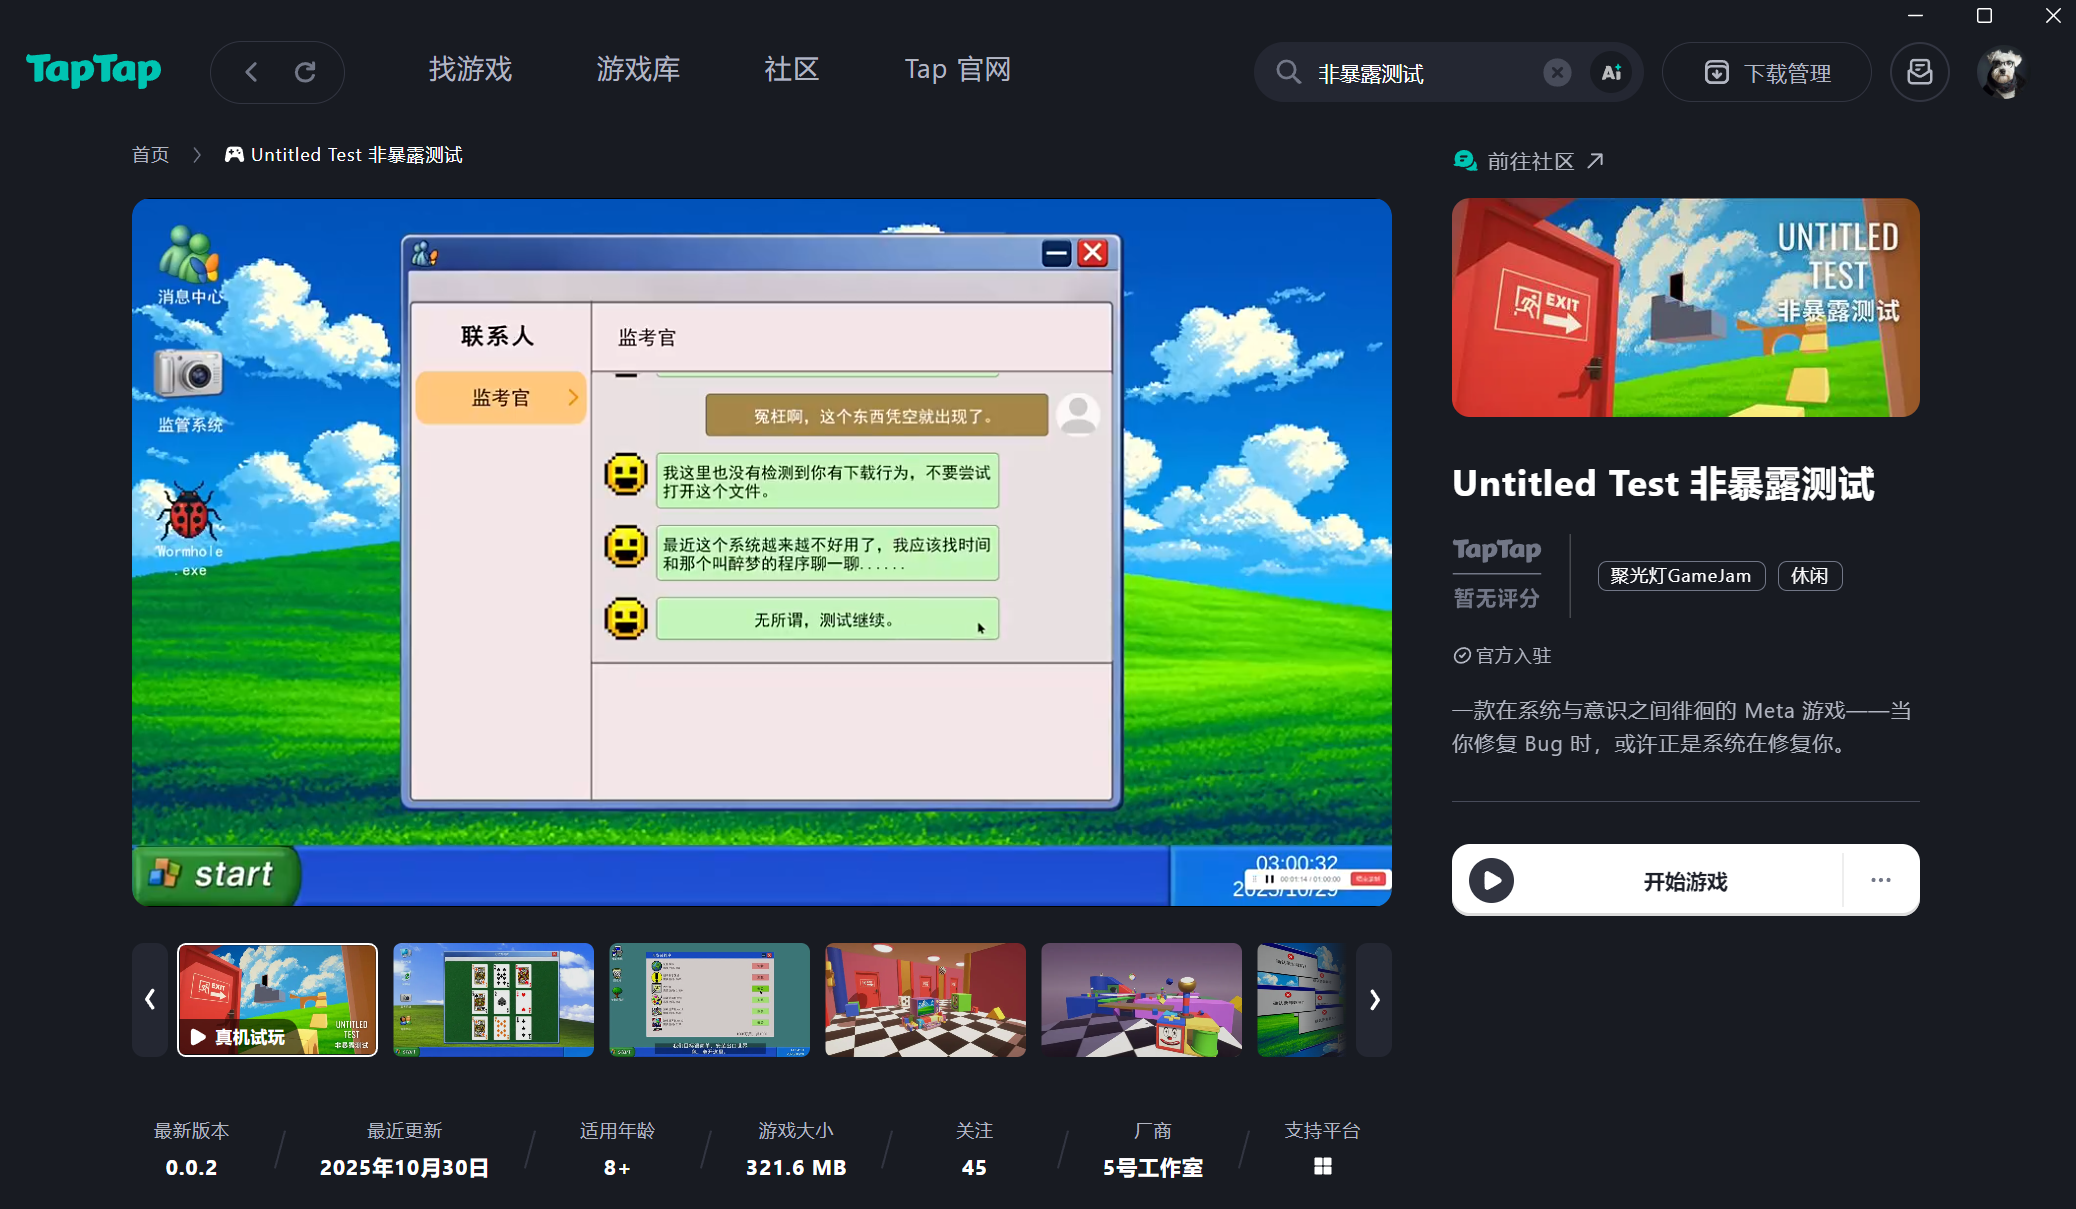
Task: Show previous screenshots with left arrow
Action: coord(150,999)
